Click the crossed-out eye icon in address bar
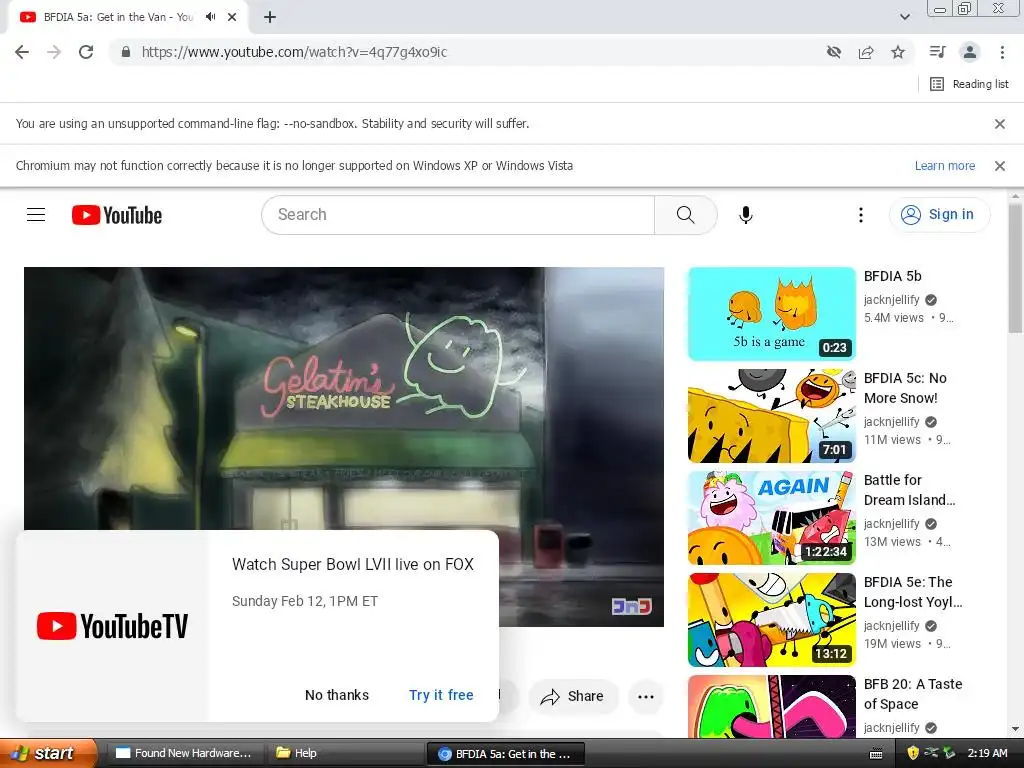This screenshot has width=1024, height=768. pyautogui.click(x=833, y=52)
